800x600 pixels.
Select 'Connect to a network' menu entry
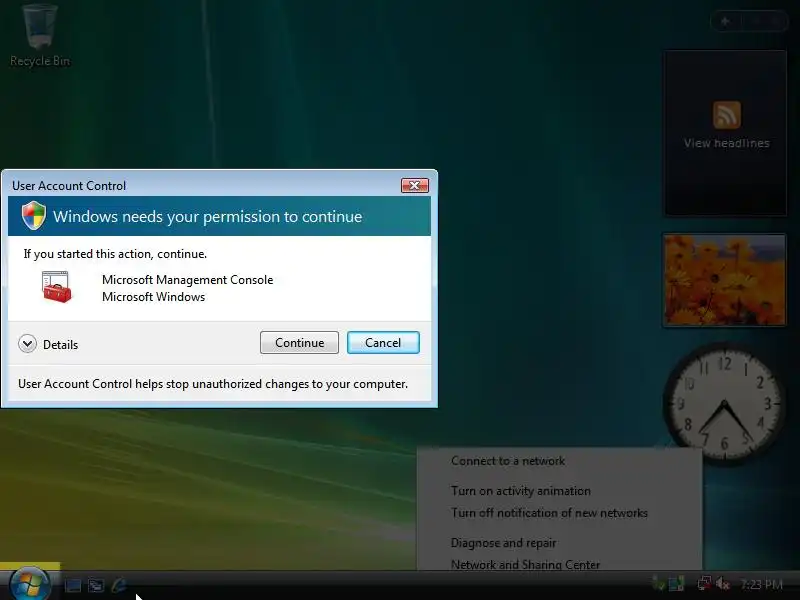508,461
